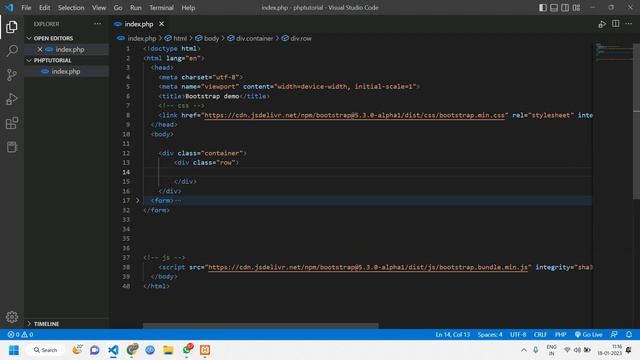Click the VS Code logo in title bar
Screen dimensions: 640x360
tap(9, 8)
